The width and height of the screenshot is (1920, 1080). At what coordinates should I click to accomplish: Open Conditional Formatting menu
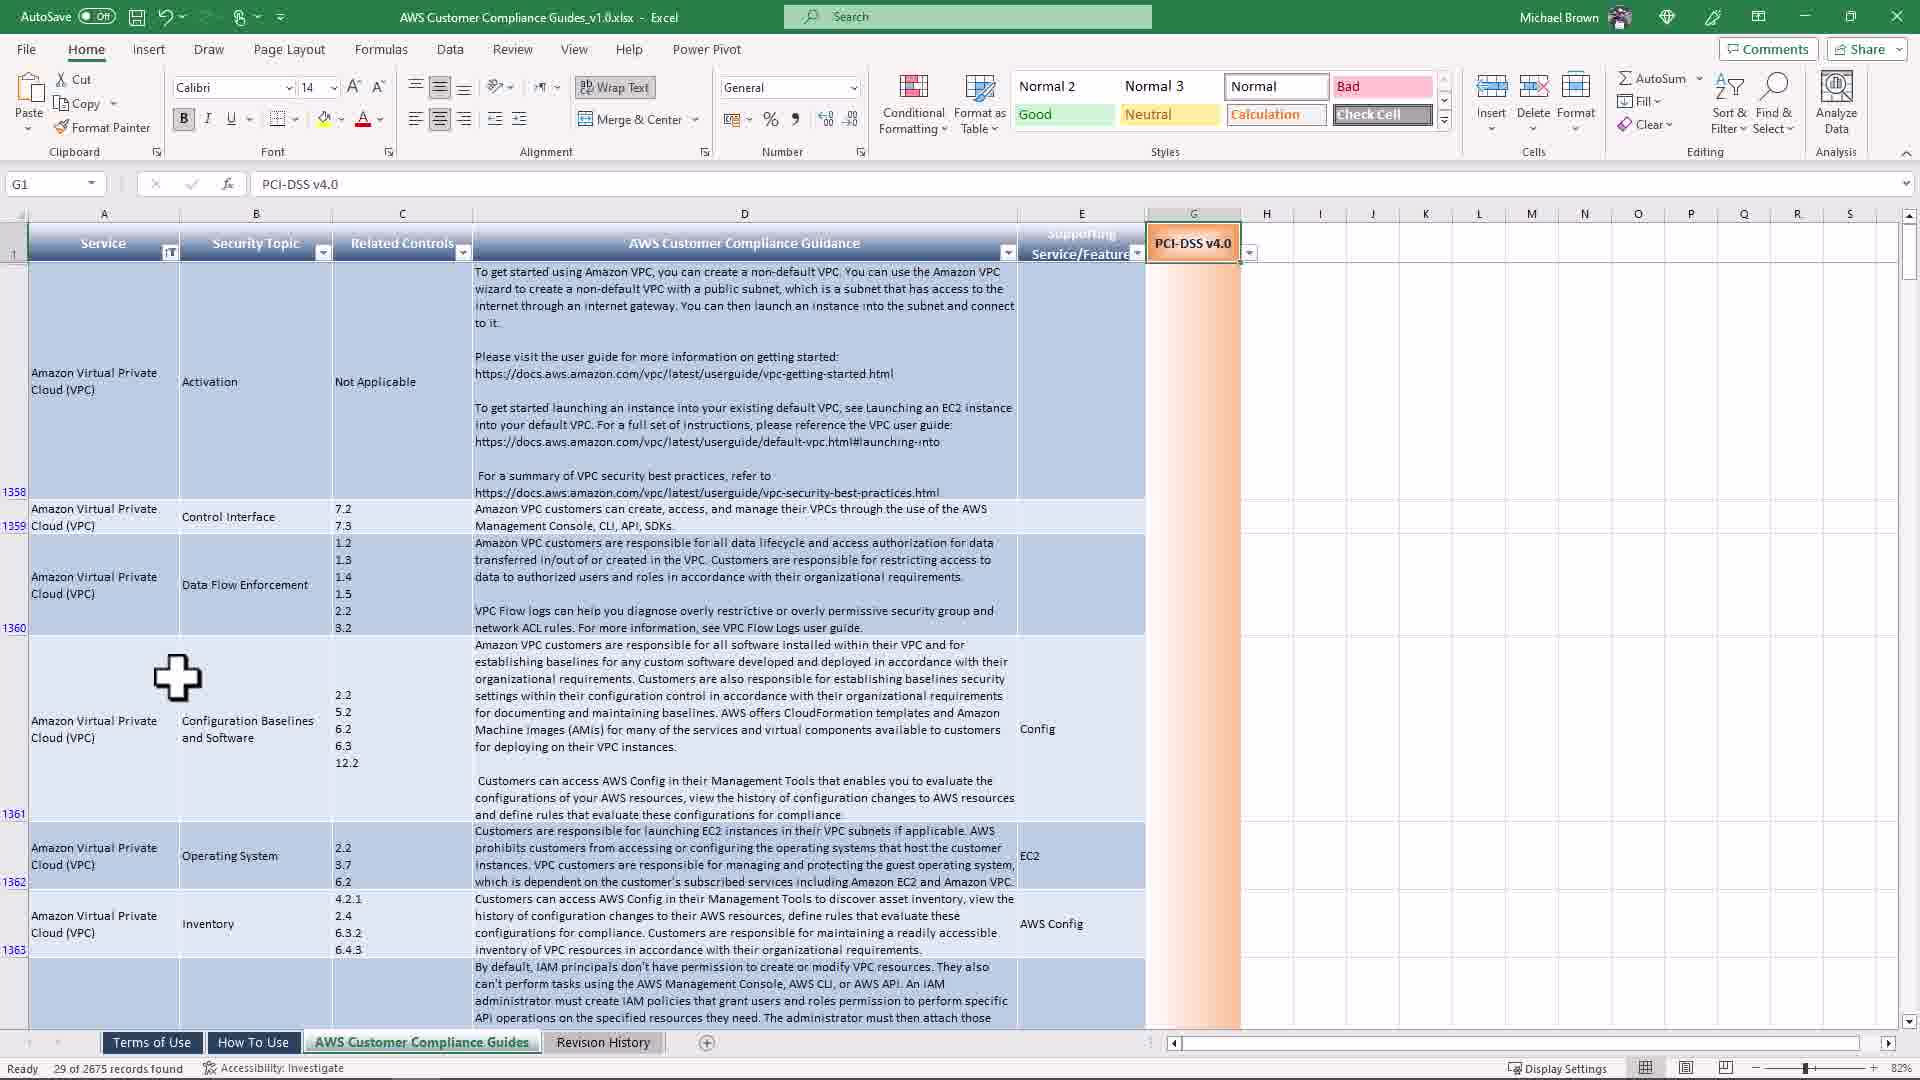click(x=913, y=104)
